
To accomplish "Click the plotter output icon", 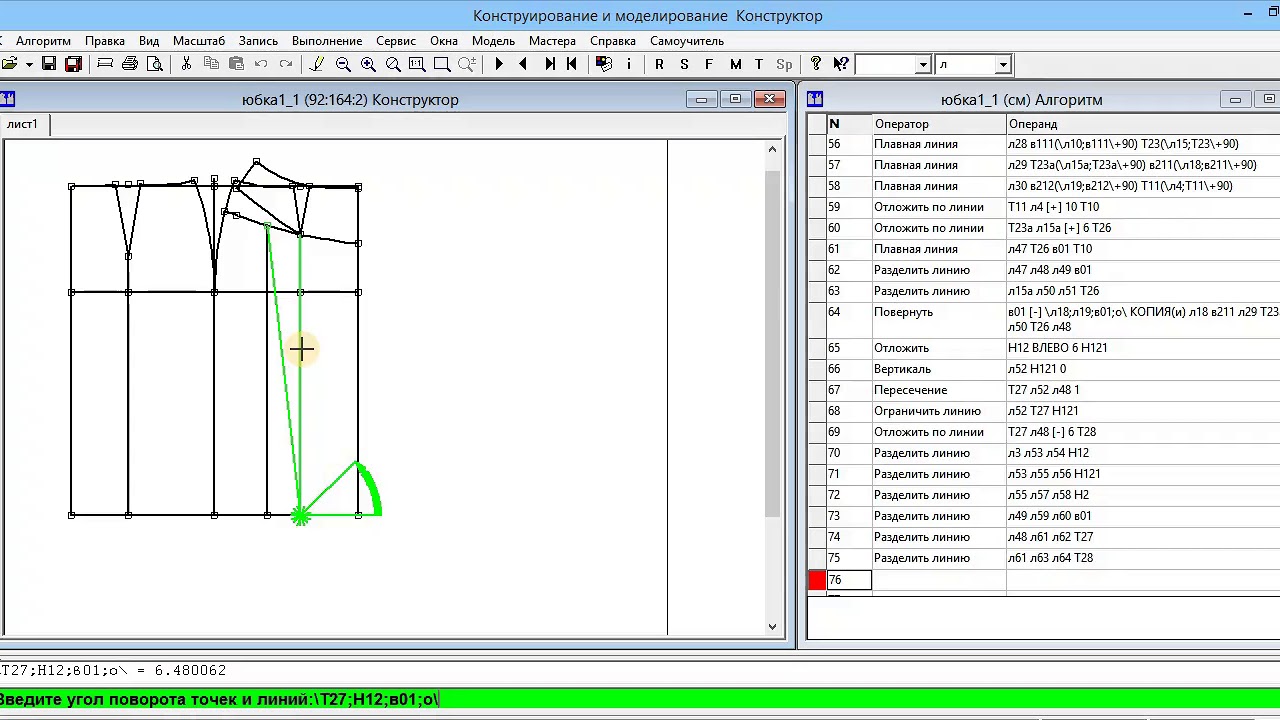I will (105, 64).
